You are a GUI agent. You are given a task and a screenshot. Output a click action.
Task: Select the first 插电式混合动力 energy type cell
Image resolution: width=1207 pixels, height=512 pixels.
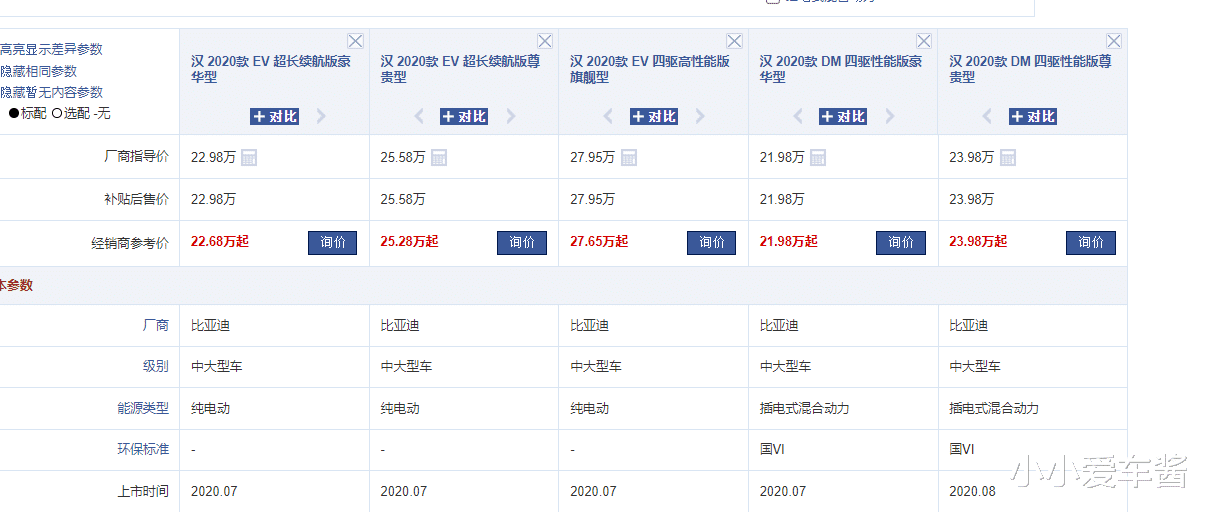[x=805, y=408]
